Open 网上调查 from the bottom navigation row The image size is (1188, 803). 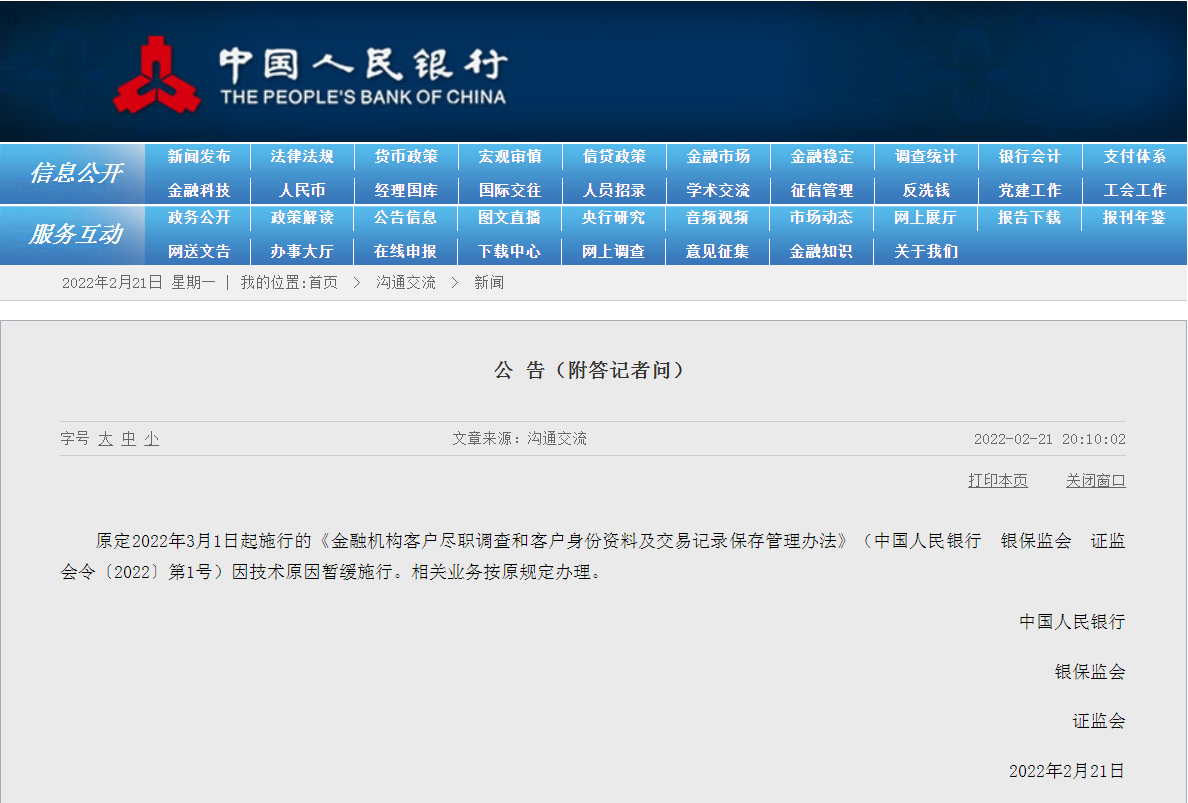click(x=613, y=251)
